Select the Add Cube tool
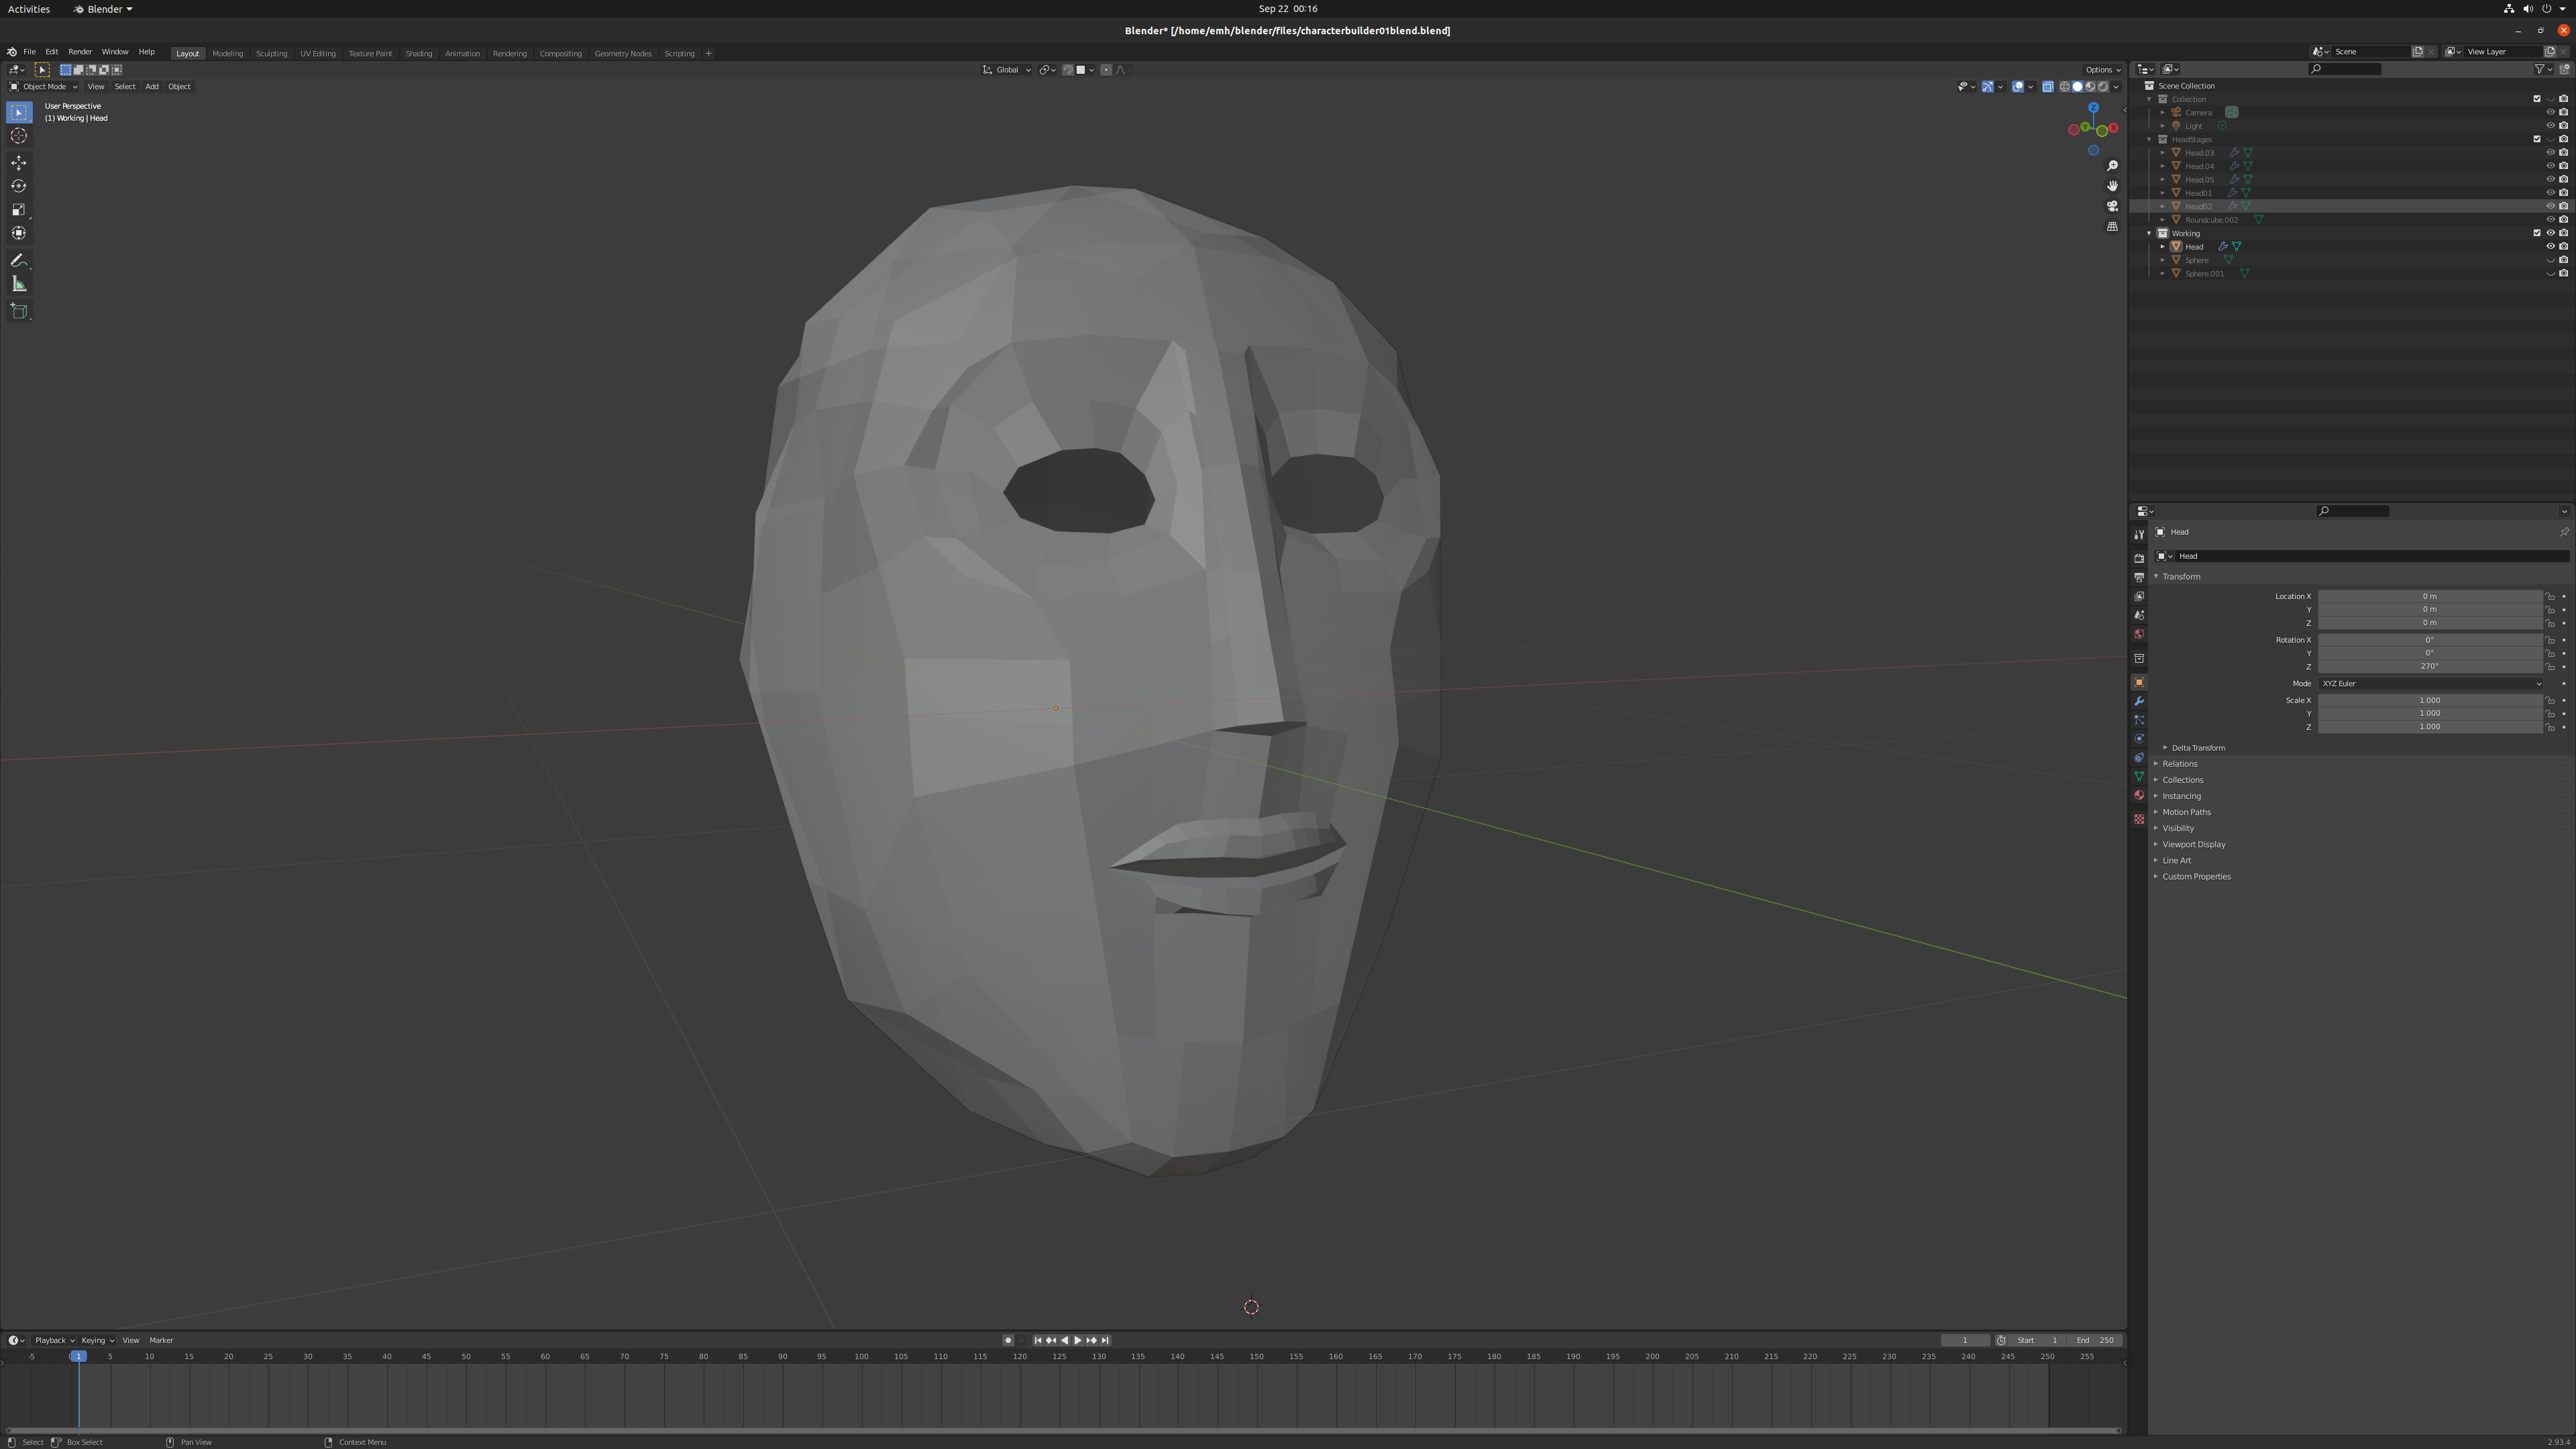Screen dimensions: 2576x1449 click(19, 311)
